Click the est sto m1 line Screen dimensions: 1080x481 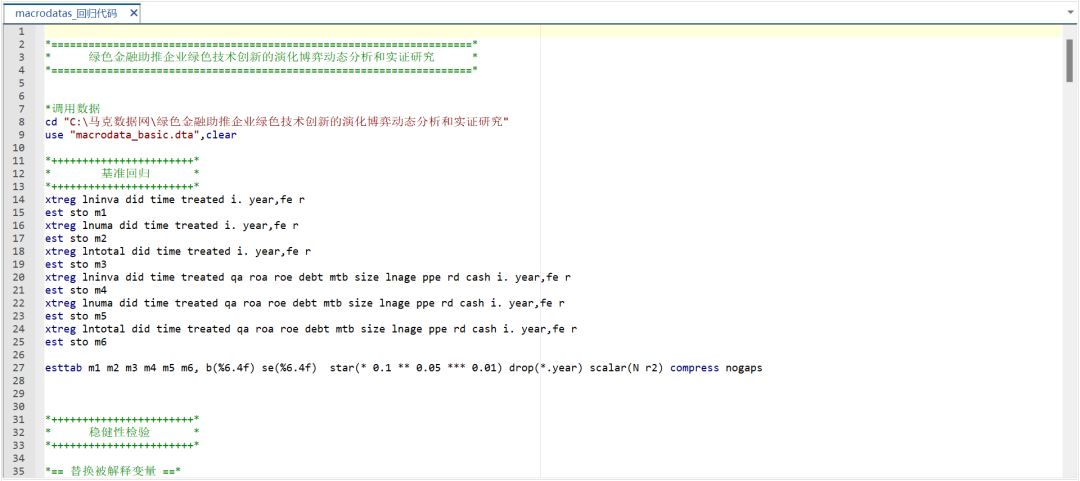pos(76,213)
